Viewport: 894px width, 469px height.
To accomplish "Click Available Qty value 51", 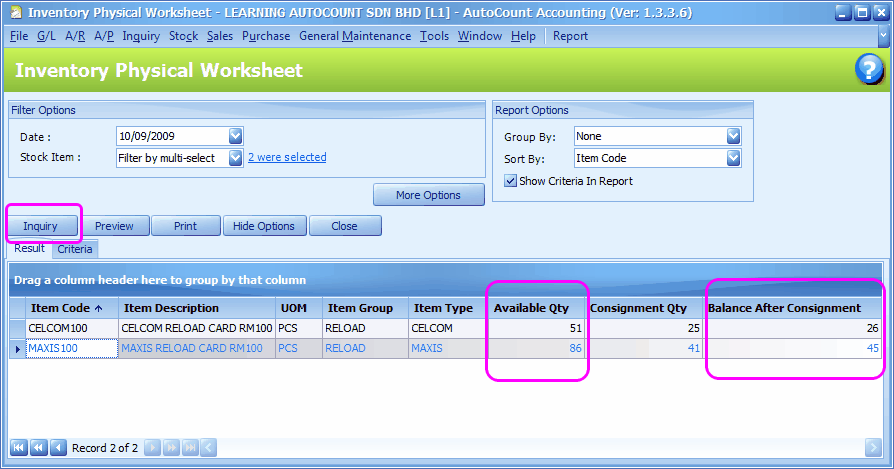I will pos(537,328).
